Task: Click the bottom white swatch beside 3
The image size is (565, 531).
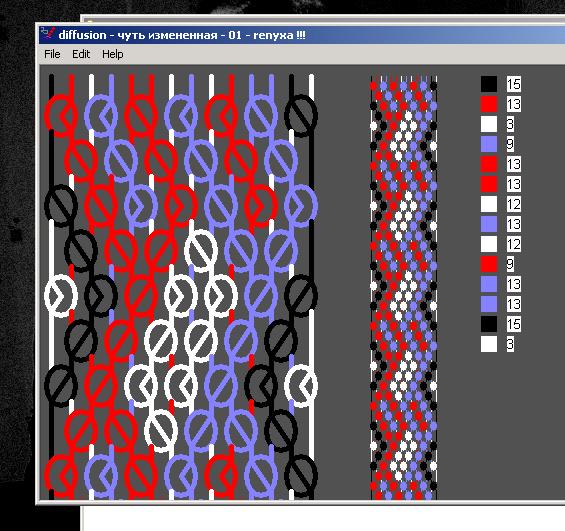Action: click(489, 344)
